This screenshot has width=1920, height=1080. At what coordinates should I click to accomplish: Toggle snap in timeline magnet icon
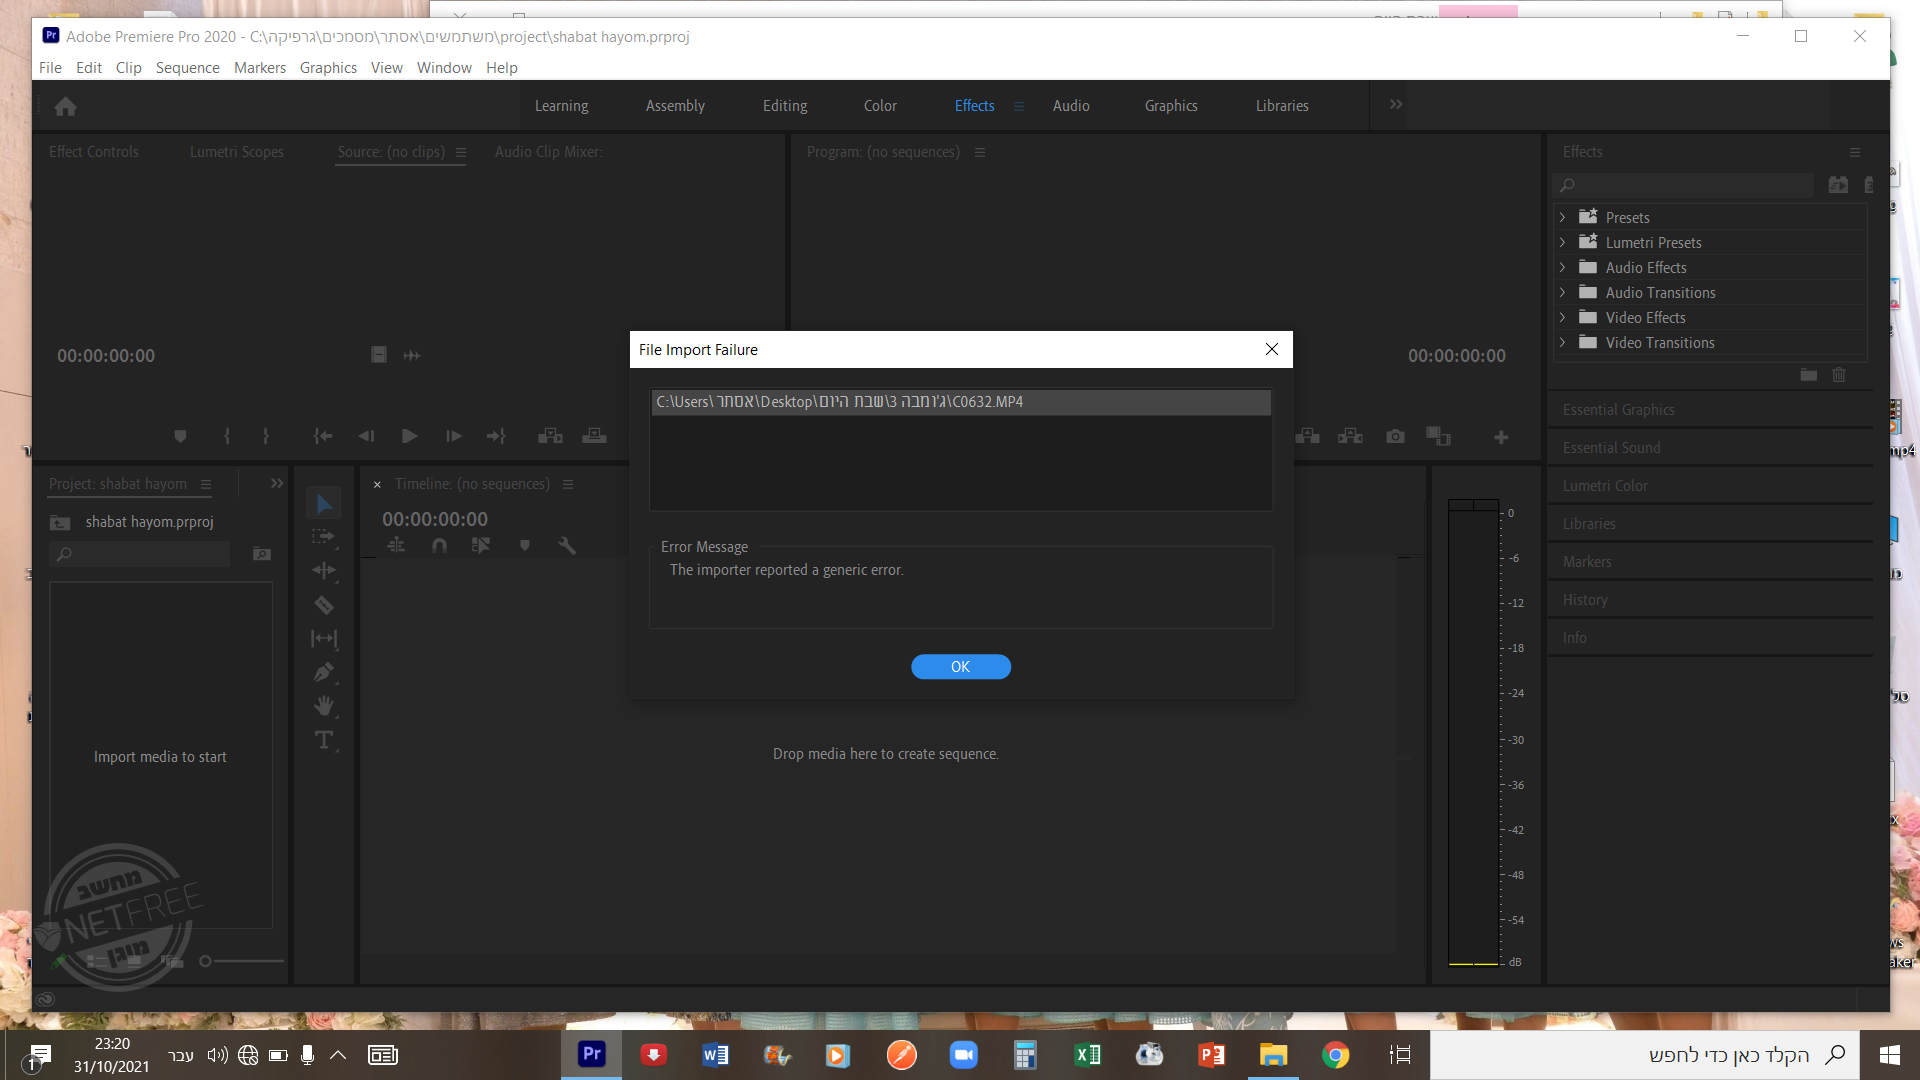coord(439,545)
